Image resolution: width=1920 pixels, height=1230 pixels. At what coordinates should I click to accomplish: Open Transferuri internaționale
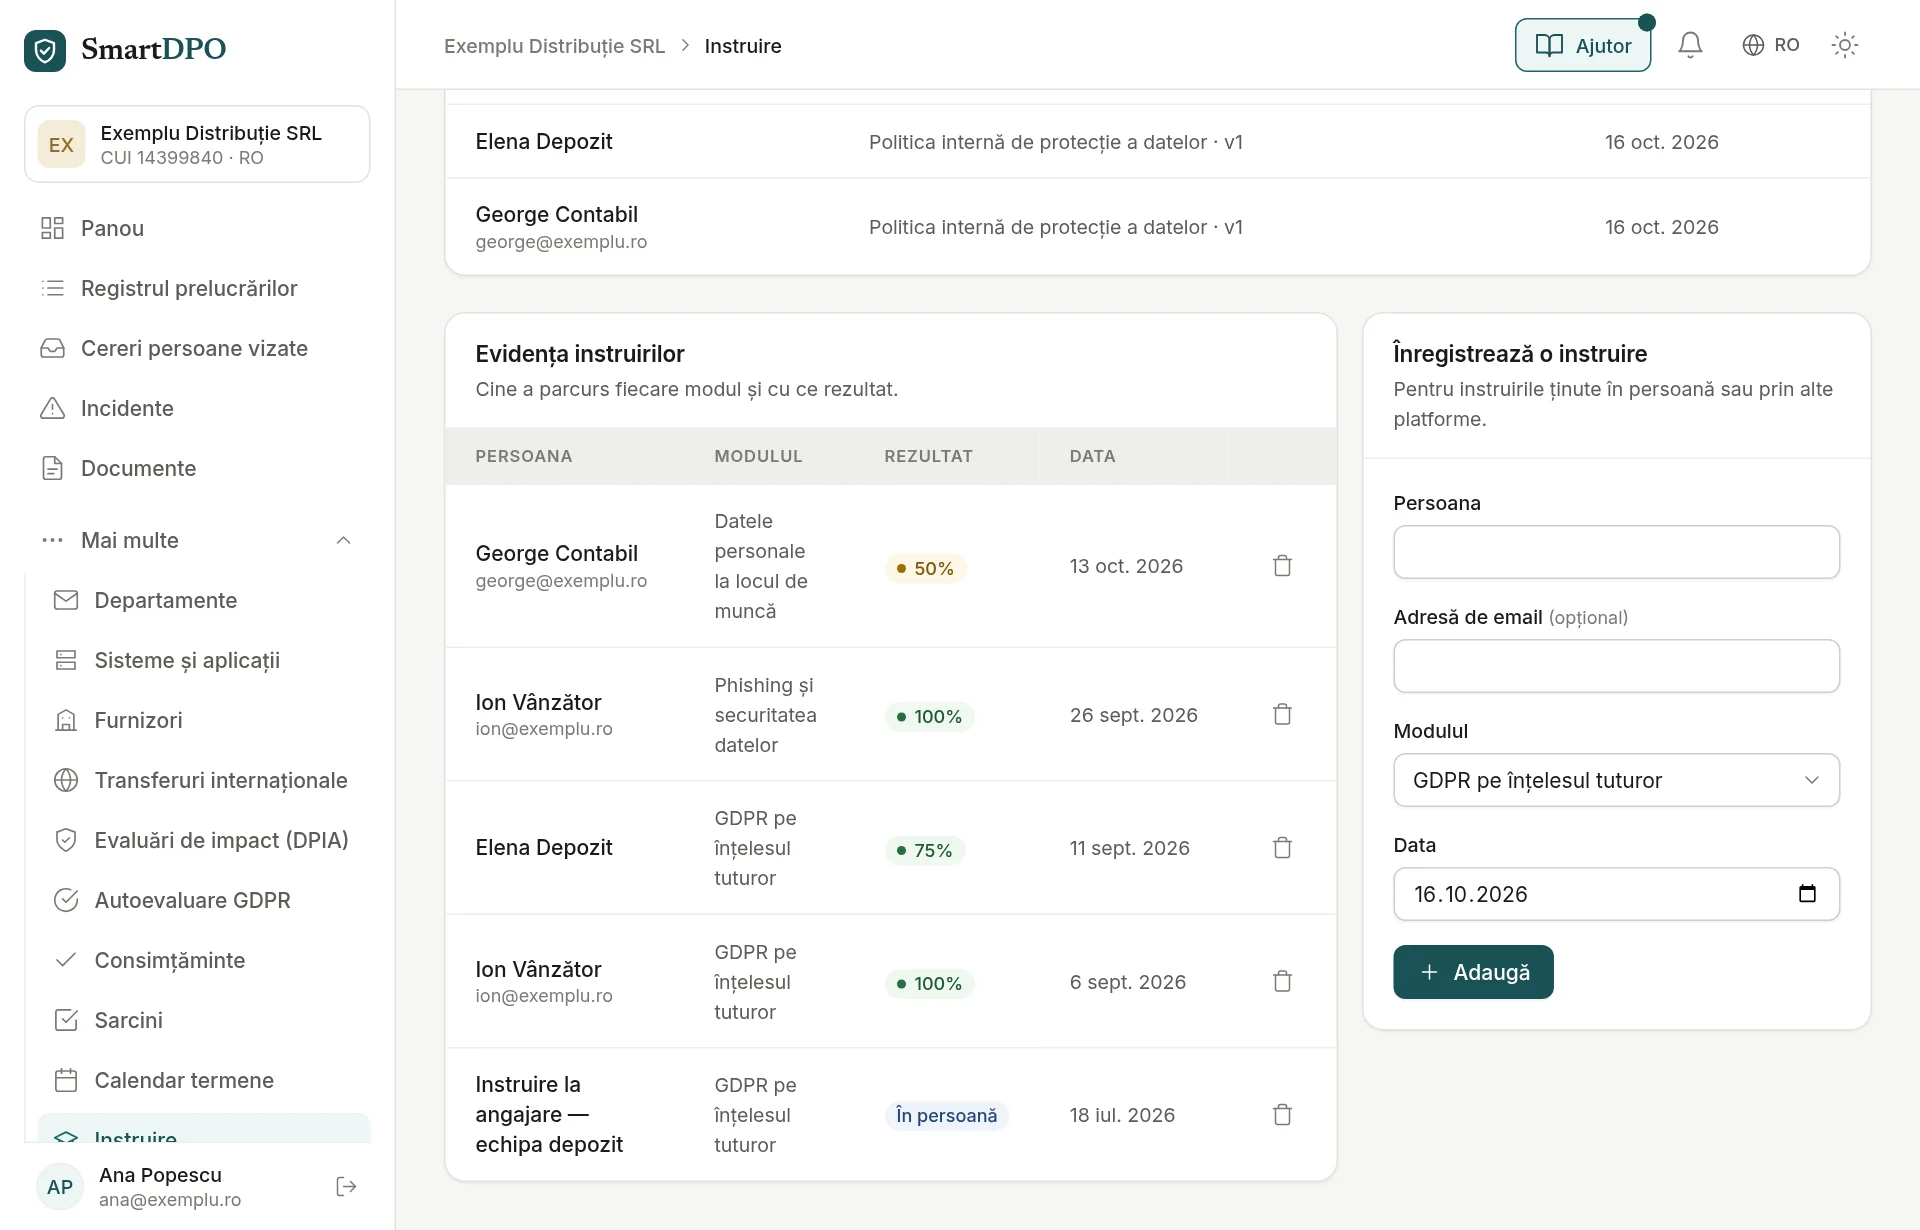point(204,780)
